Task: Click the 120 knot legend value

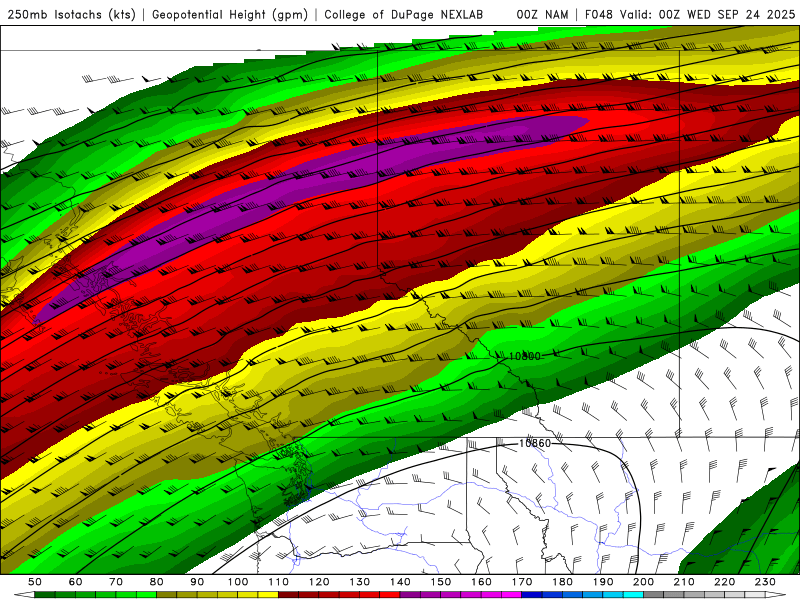Action: 319,582
